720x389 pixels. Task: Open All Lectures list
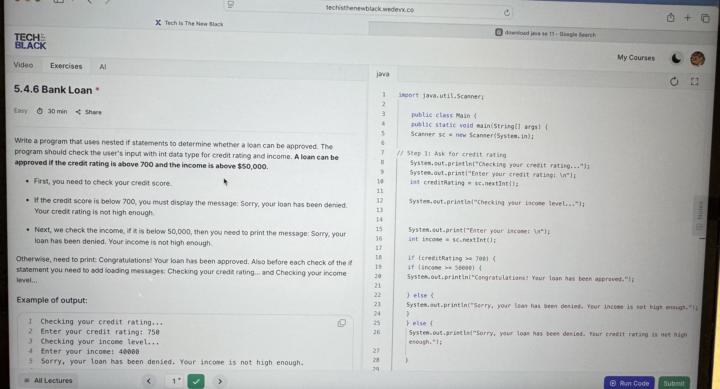click(x=48, y=380)
